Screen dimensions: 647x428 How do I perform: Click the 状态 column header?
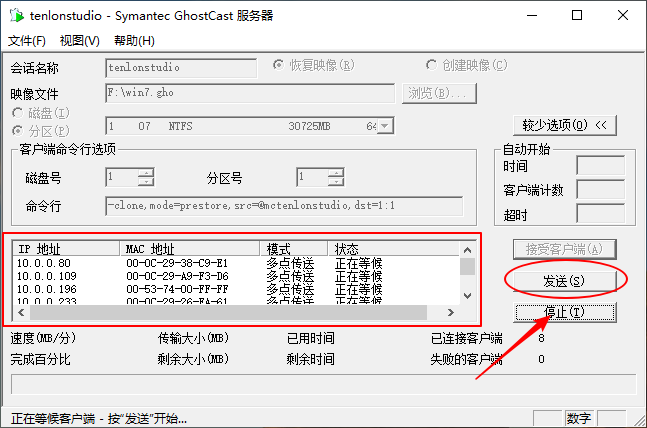[394, 249]
